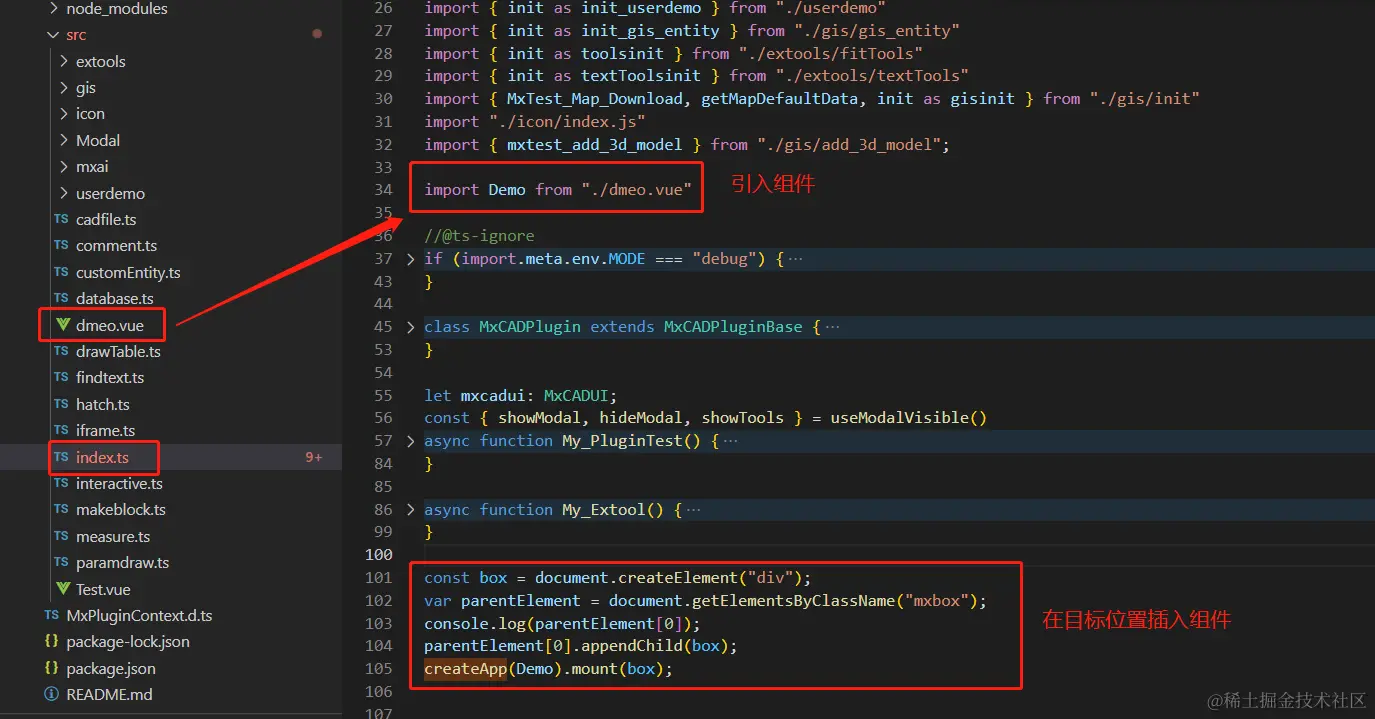Viewport: 1375px width, 719px height.
Task: Click "./icon/index.js" import on line 31
Action: (x=567, y=122)
